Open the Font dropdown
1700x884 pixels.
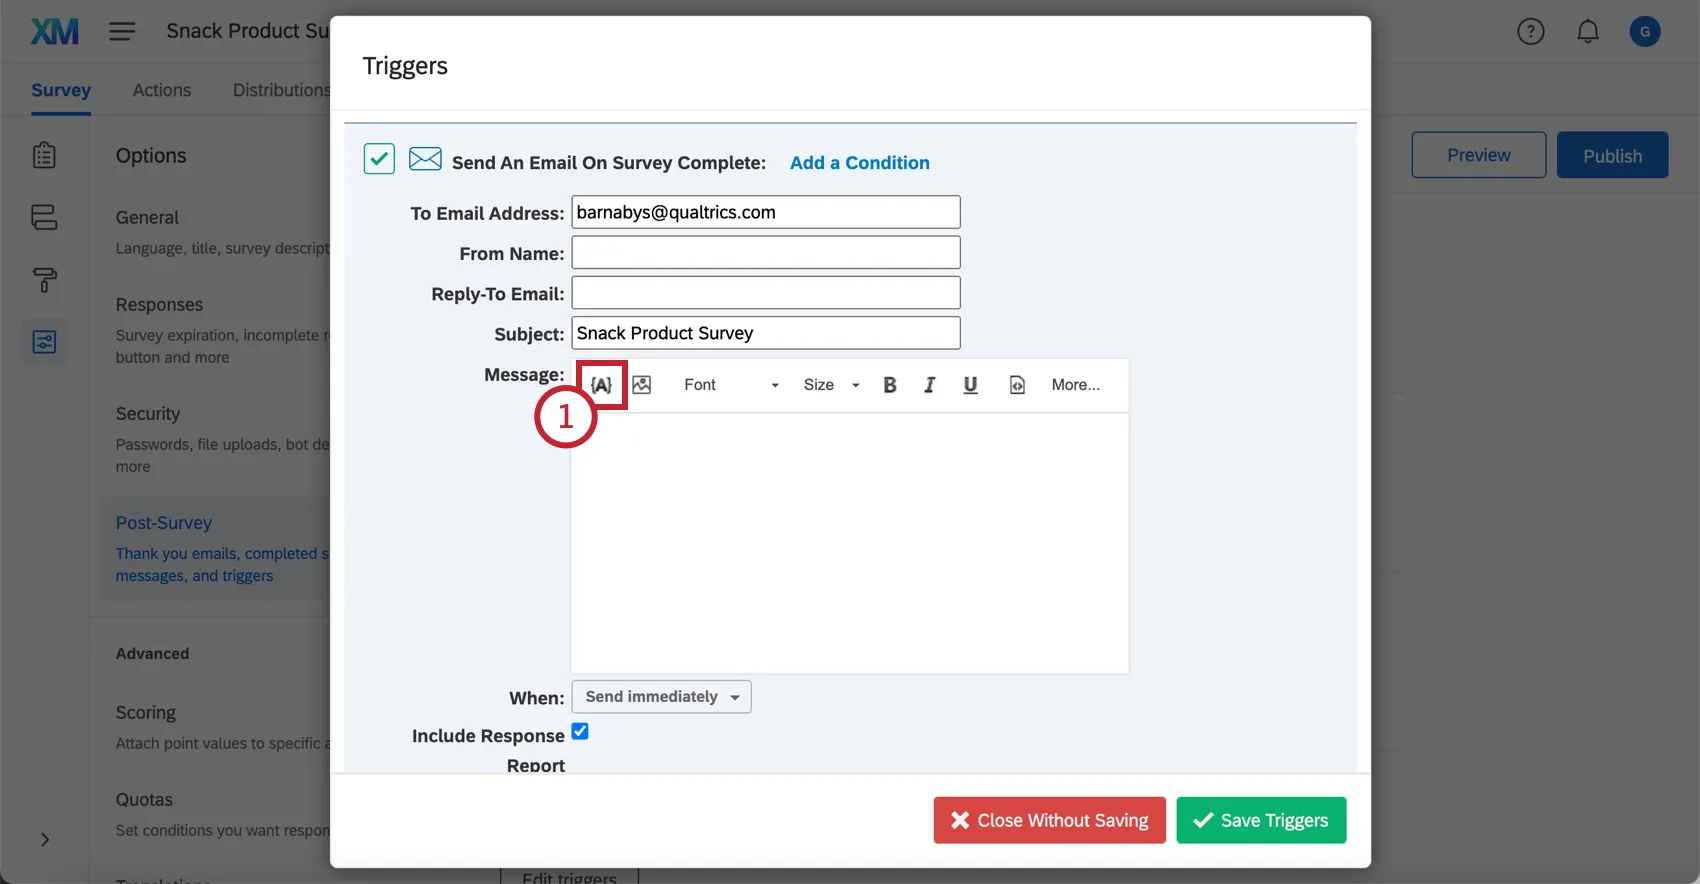730,385
